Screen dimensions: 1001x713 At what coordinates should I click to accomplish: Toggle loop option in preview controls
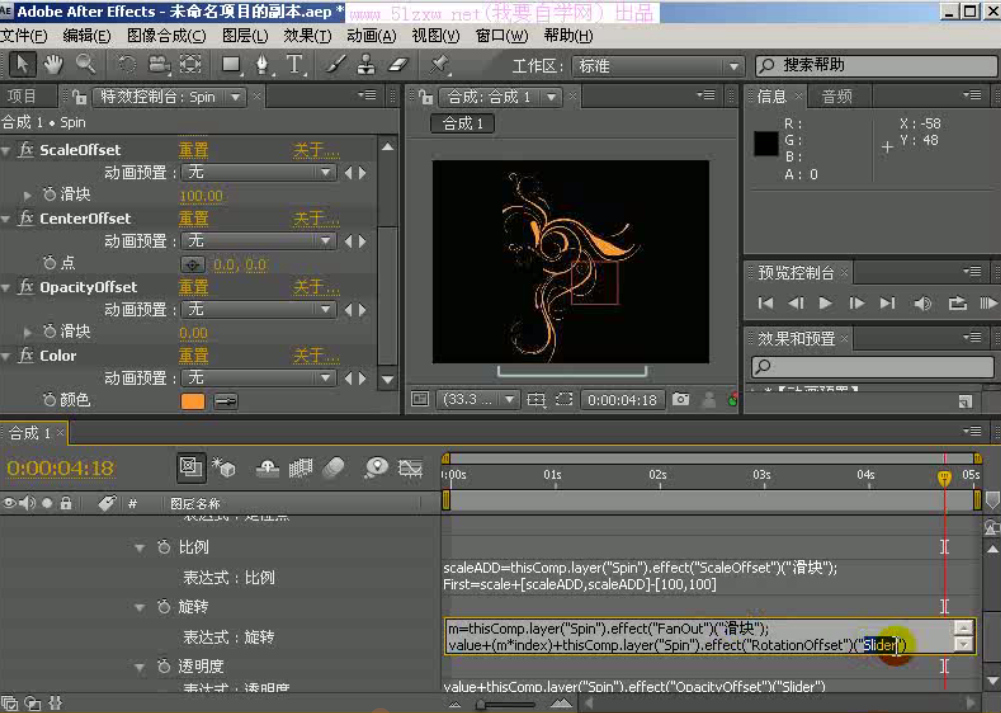pyautogui.click(x=957, y=303)
